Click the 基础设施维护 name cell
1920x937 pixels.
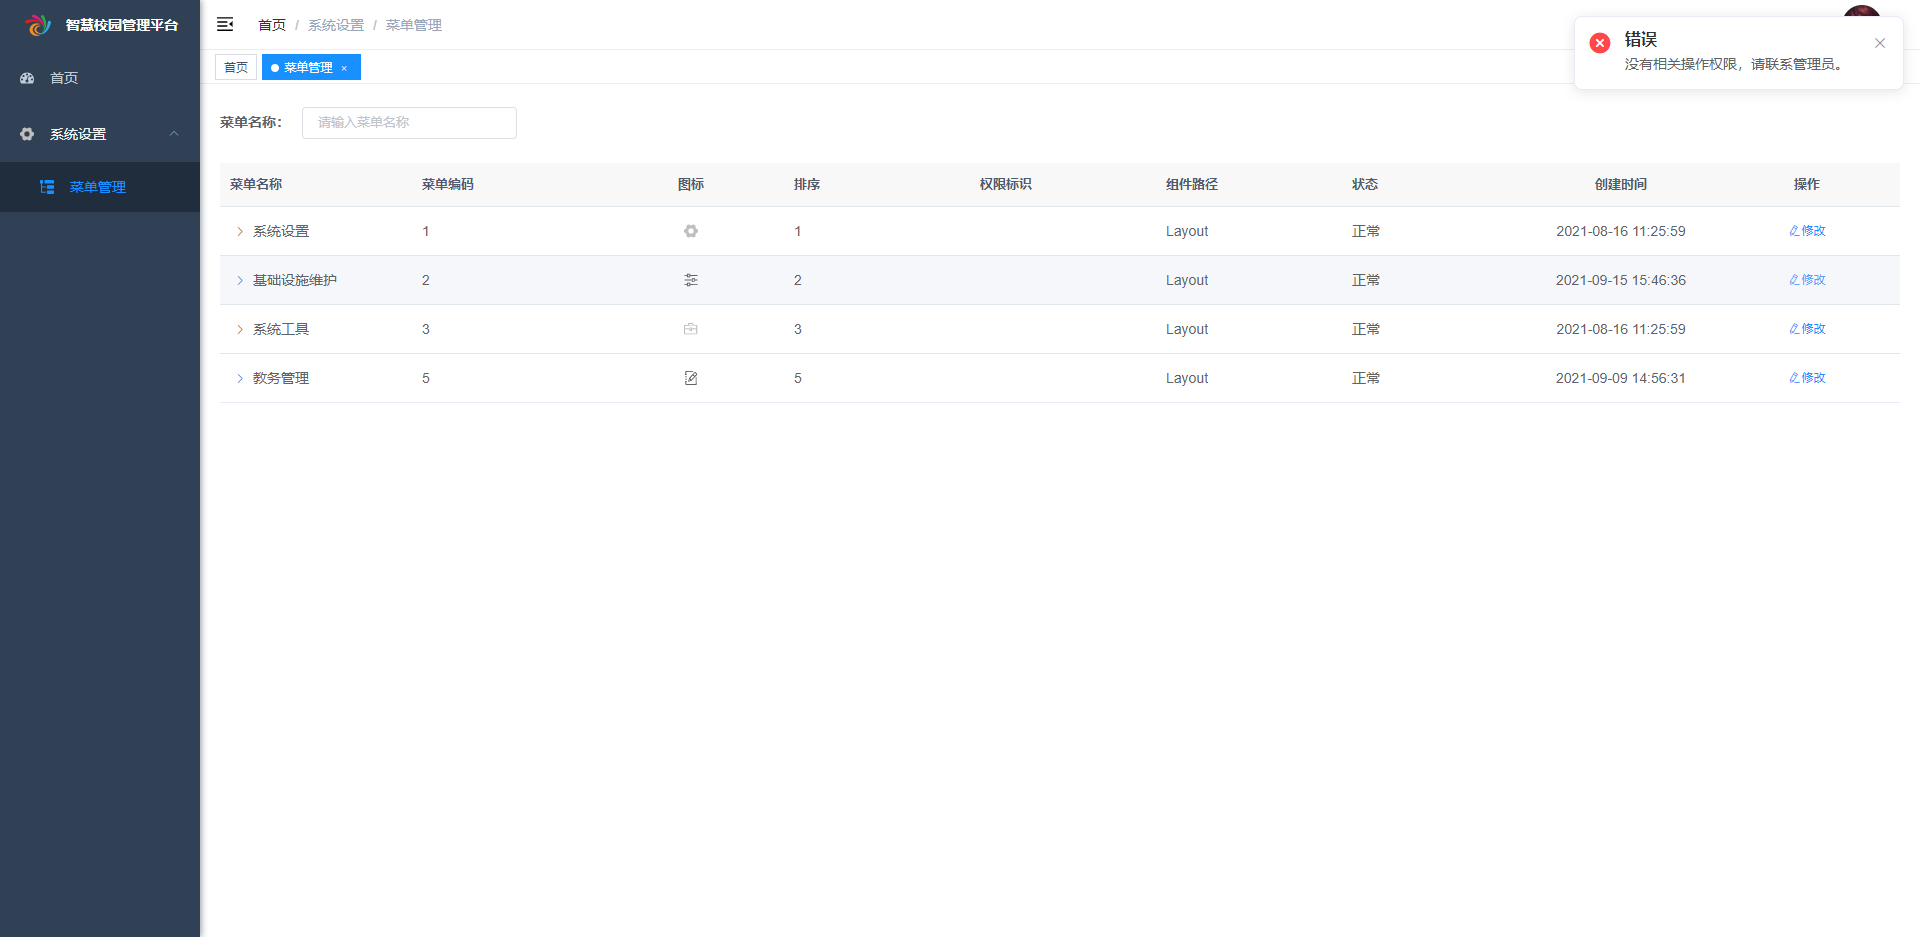[x=295, y=280]
